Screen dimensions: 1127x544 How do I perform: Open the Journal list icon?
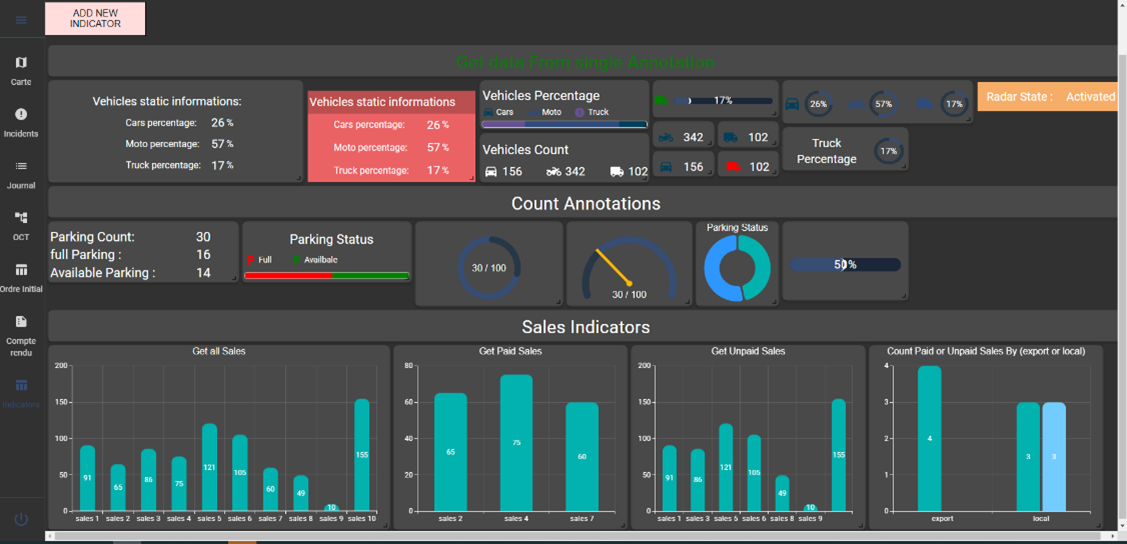(21, 166)
